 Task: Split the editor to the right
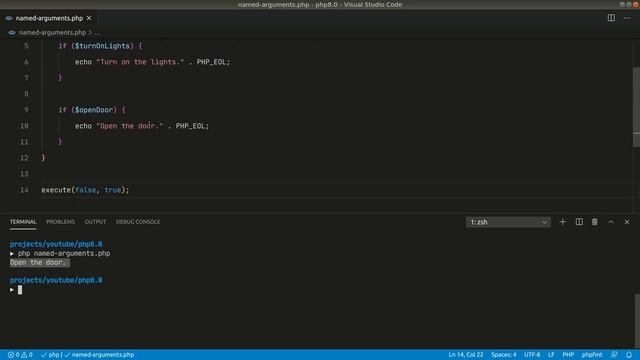coord(611,18)
